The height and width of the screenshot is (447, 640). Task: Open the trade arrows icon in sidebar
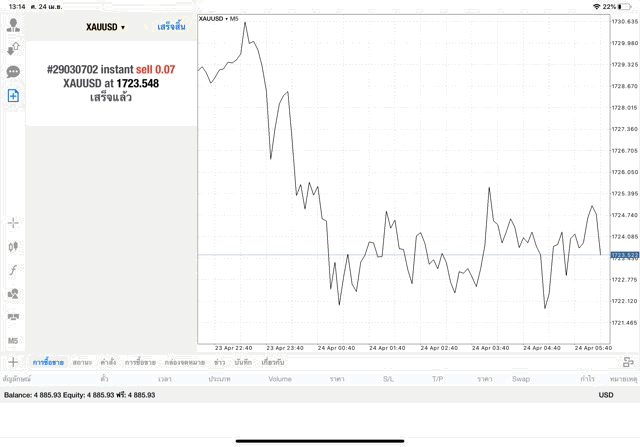coord(13,48)
